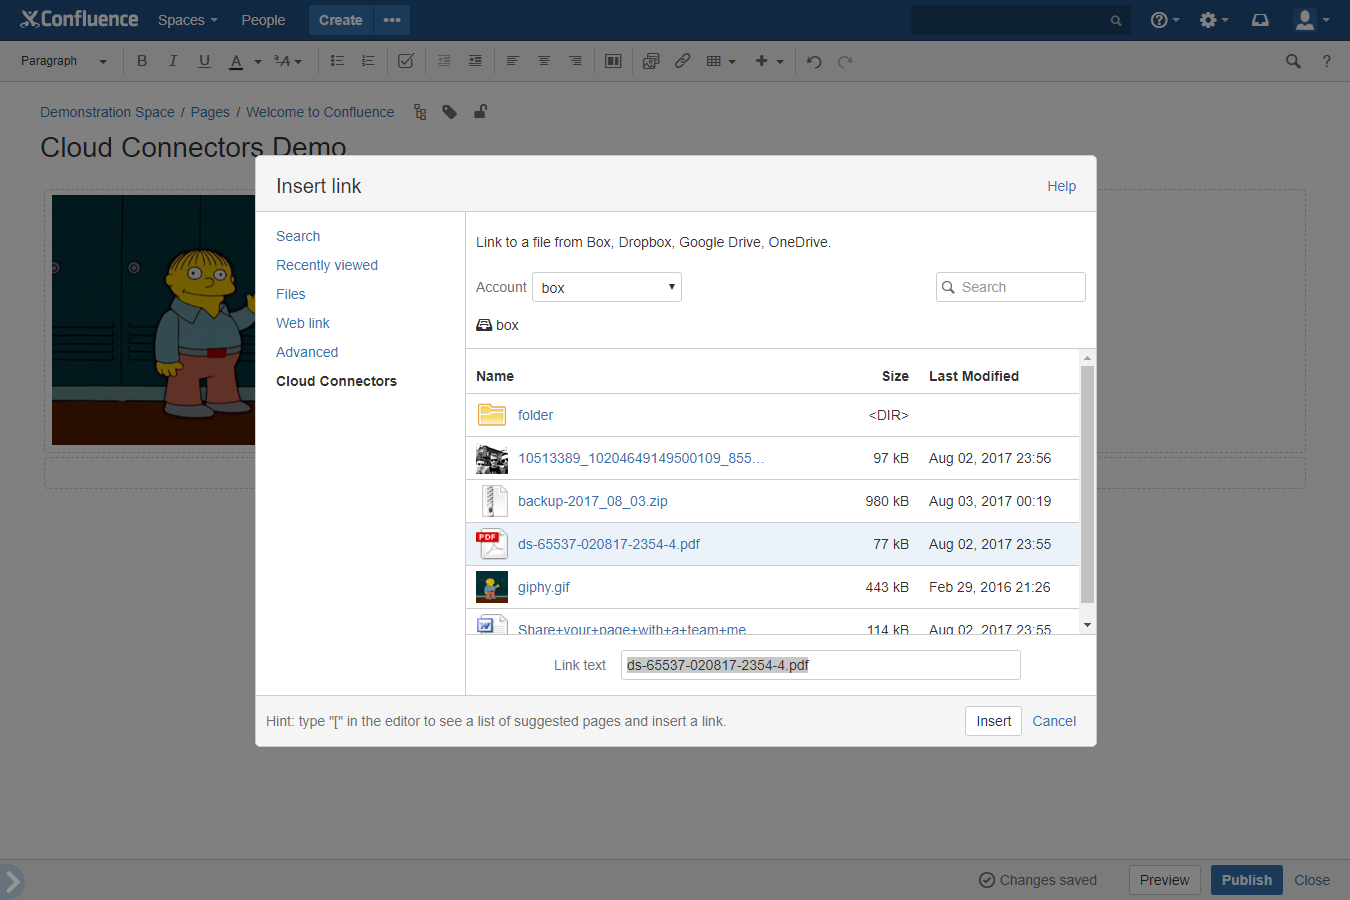
Task: Go to Demonstration Space breadcrumb
Action: (107, 112)
